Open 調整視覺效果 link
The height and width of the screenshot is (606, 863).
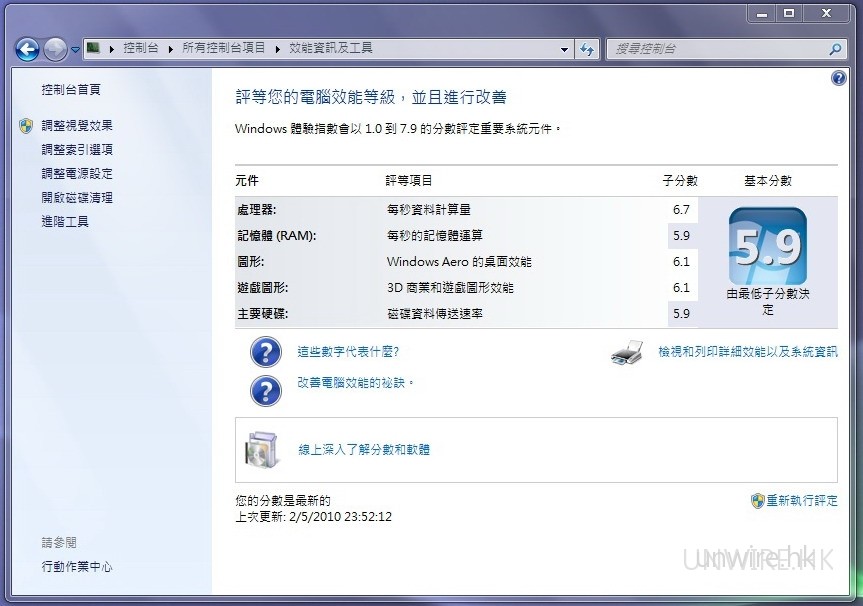click(x=77, y=125)
